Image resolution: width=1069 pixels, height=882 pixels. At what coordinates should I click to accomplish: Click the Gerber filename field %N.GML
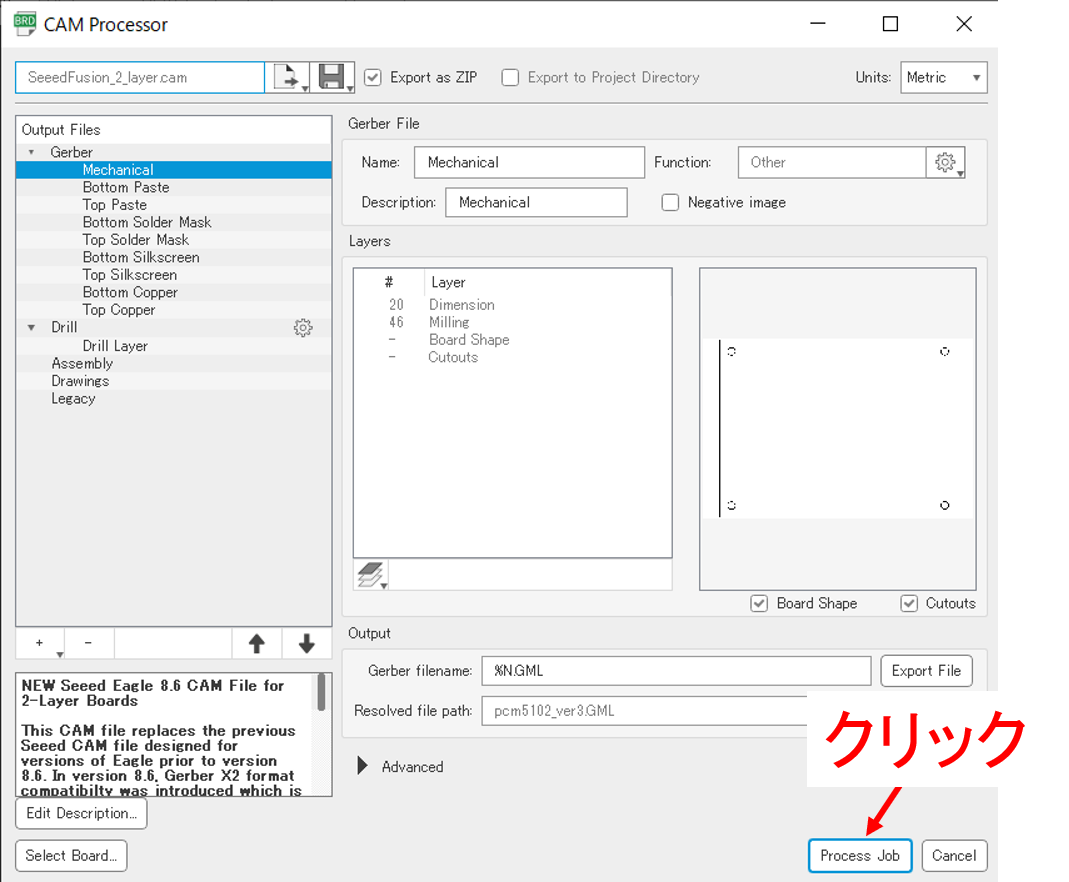coord(676,671)
